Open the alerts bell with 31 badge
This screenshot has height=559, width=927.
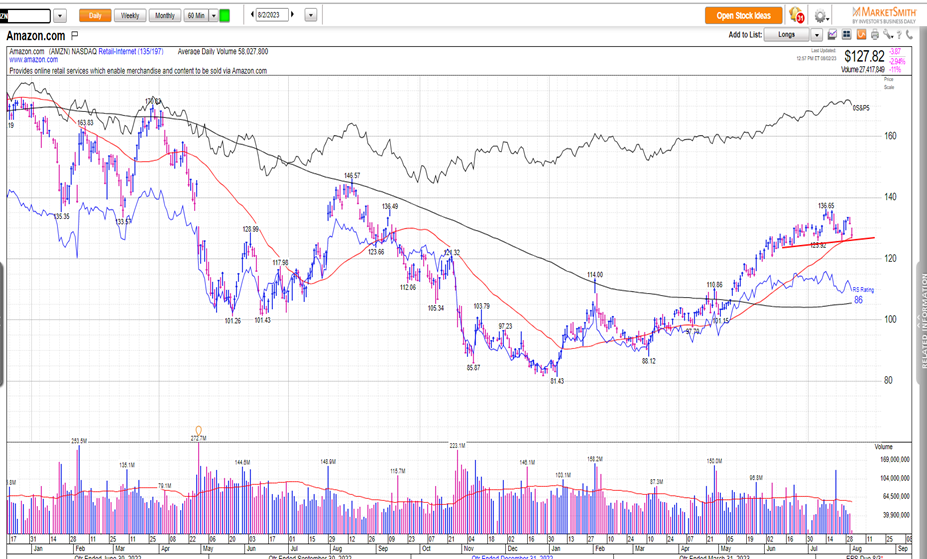[x=797, y=16]
